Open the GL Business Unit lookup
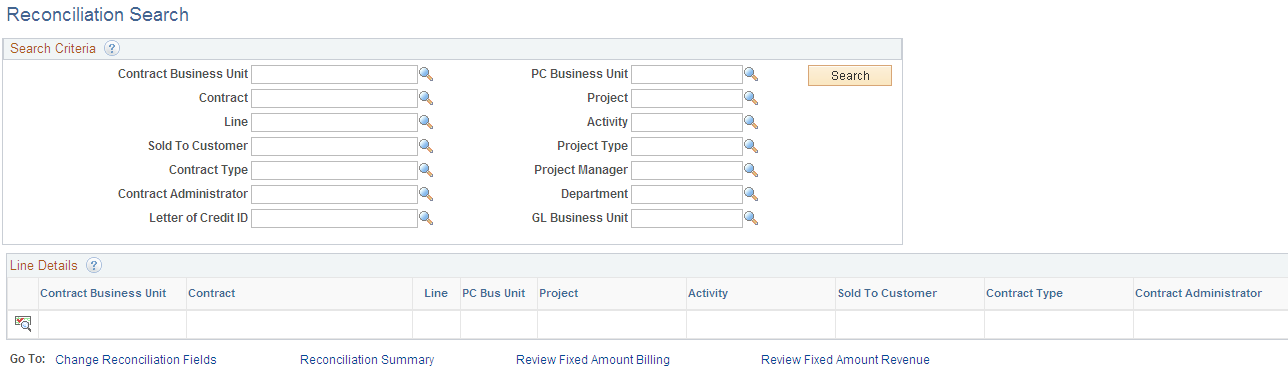The image size is (1288, 378). (x=751, y=218)
